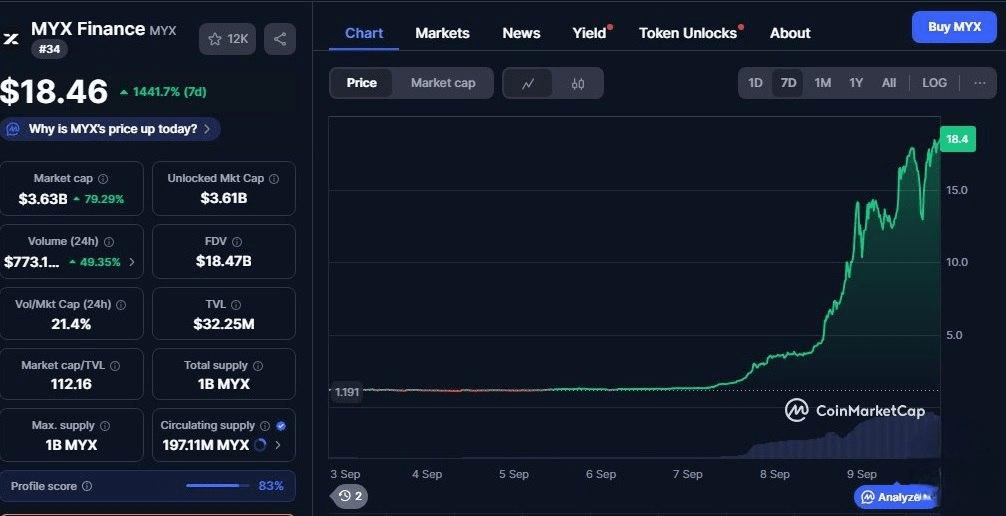Switch to line chart icon
The width and height of the screenshot is (1006, 516).
[x=528, y=83]
